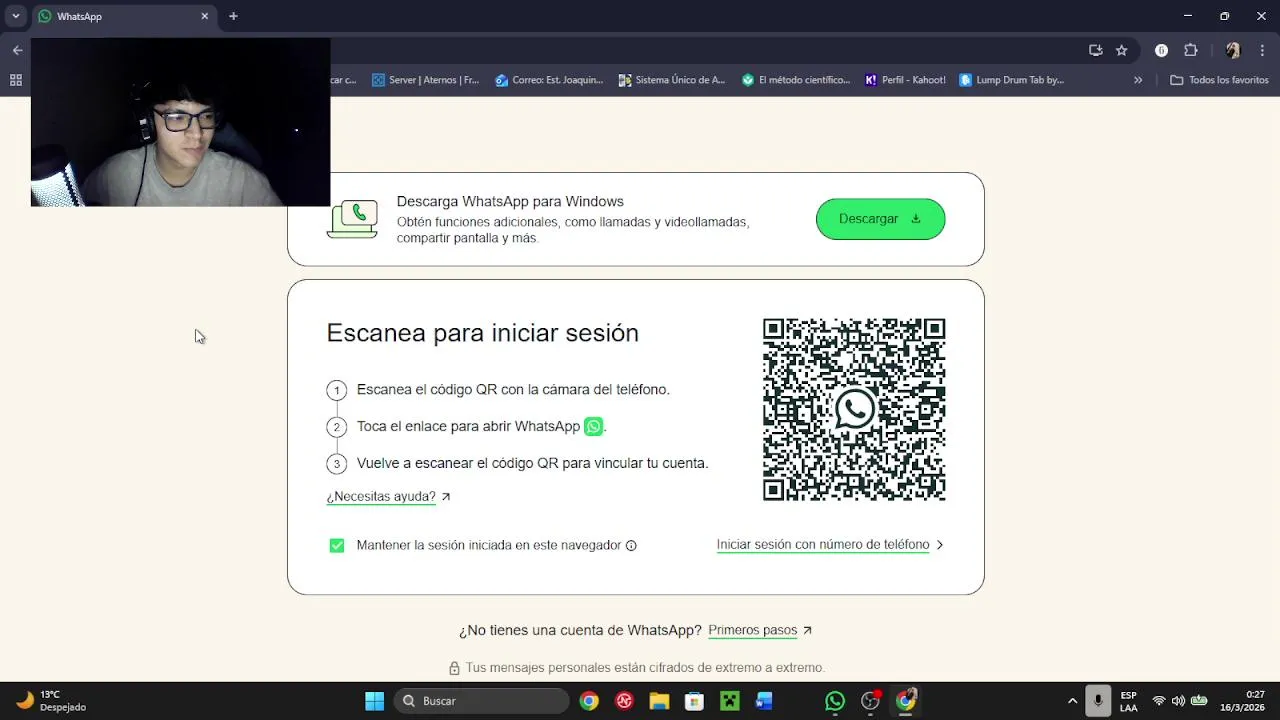Click microphone icon in system tray

pyautogui.click(x=1098, y=701)
